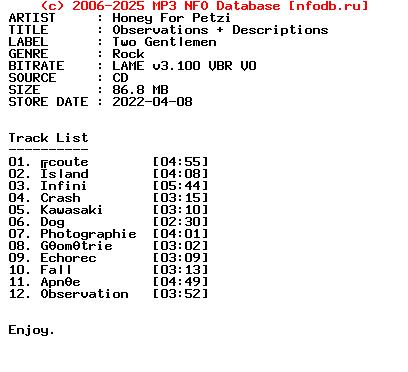
Task: Select duration [03:13]
Action: pyautogui.click(x=180, y=270)
